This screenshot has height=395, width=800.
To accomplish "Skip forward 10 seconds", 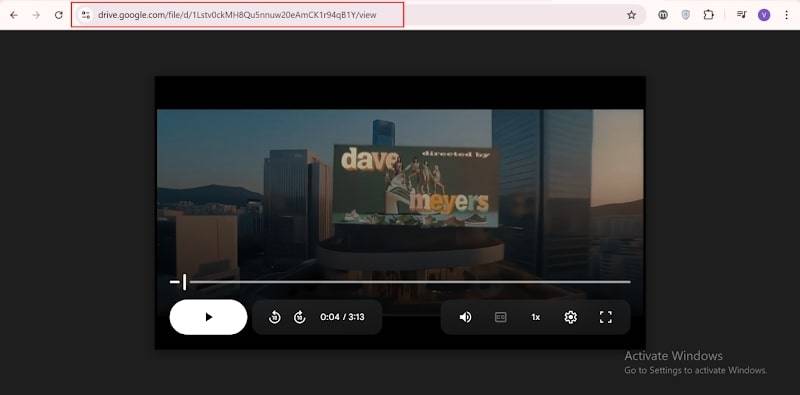I will (x=299, y=317).
